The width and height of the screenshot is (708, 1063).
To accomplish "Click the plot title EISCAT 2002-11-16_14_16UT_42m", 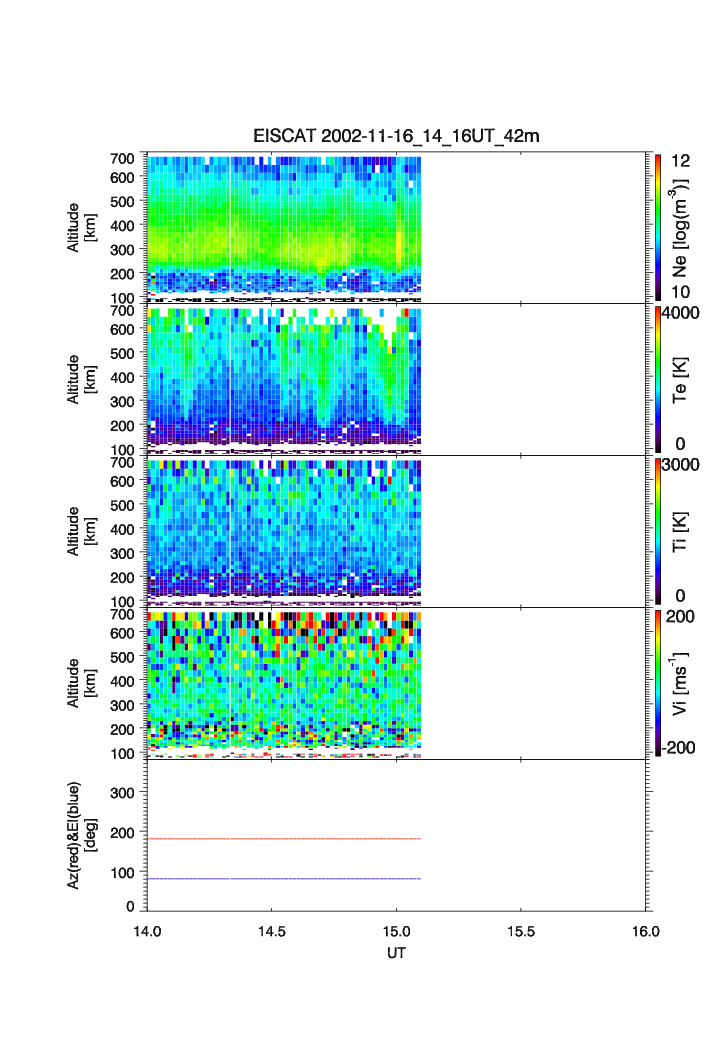I will click(x=396, y=136).
